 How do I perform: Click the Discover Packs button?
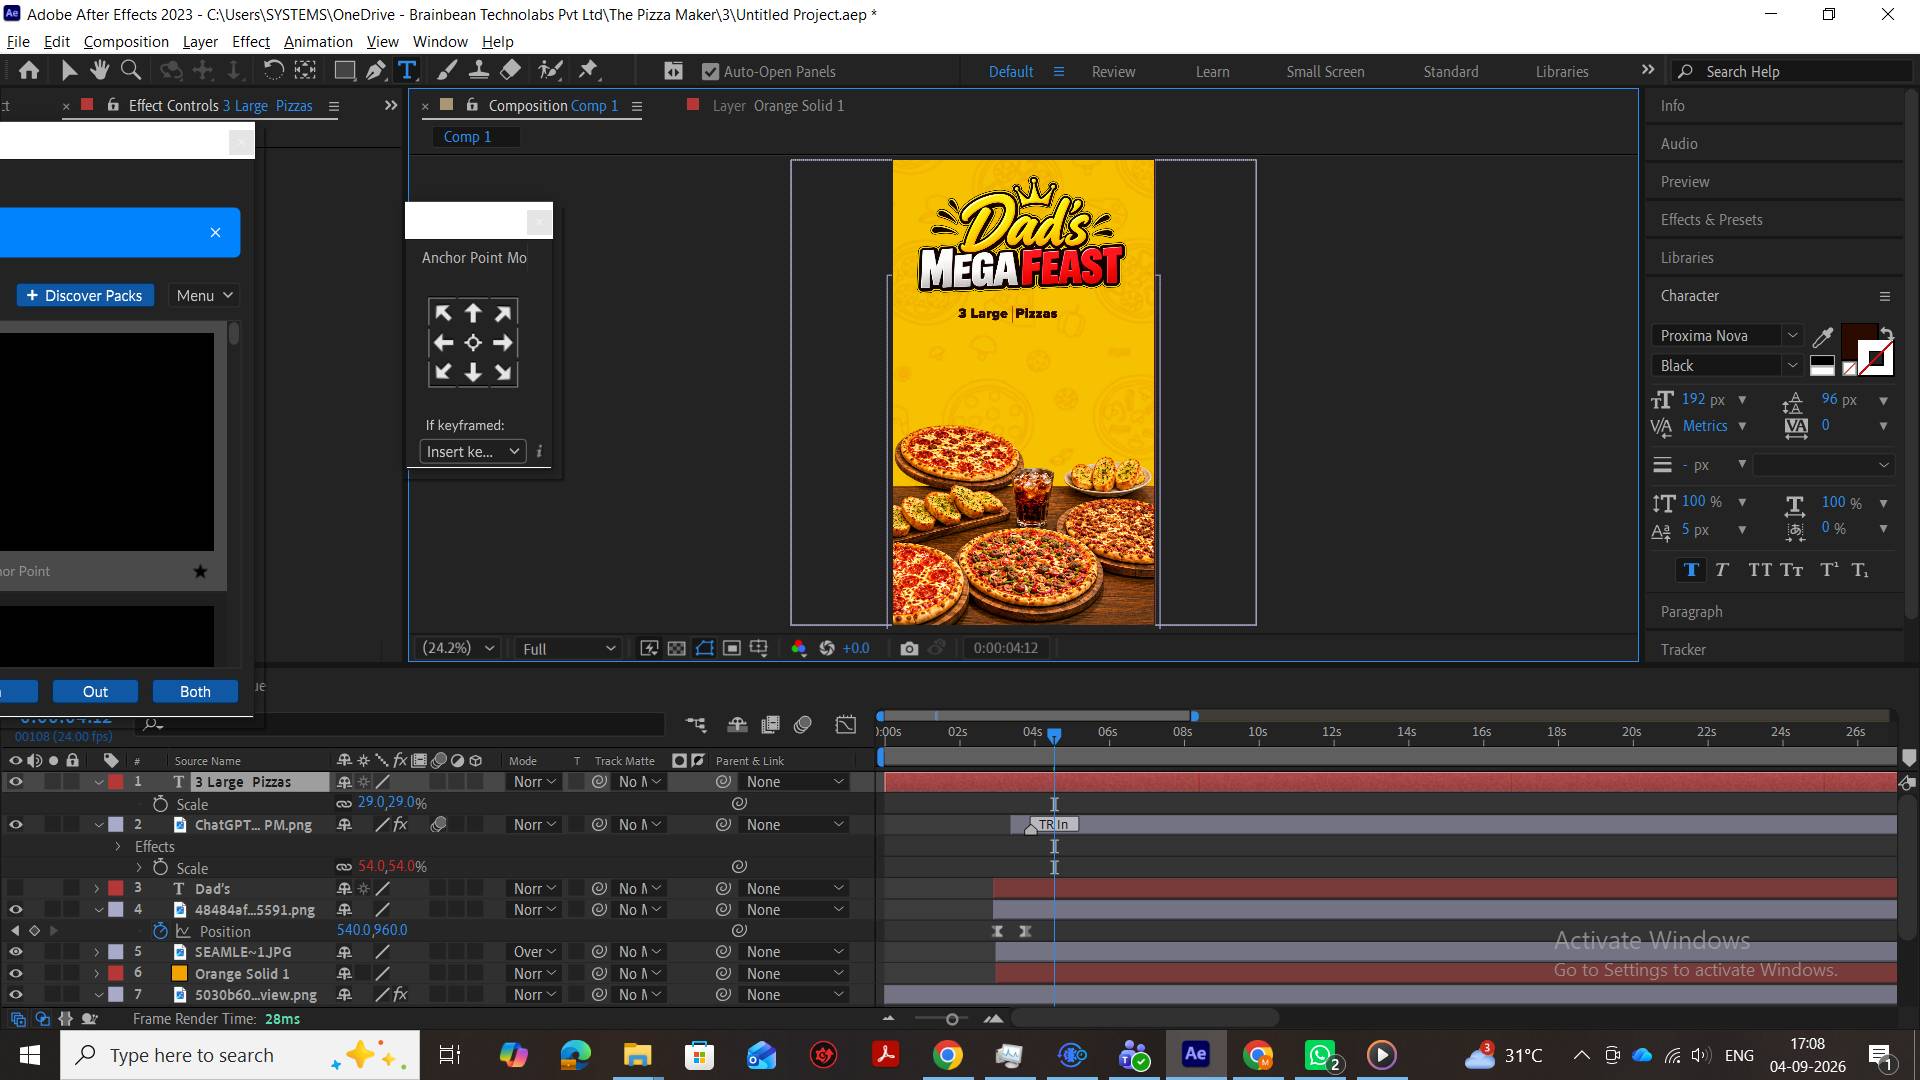(85, 296)
